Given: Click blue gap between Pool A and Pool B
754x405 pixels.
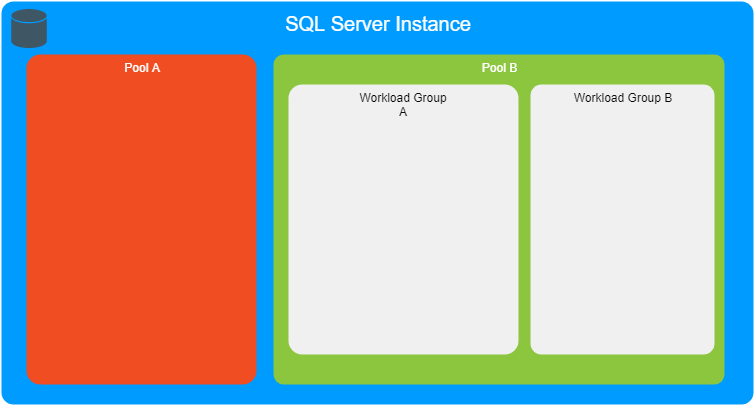Looking at the screenshot, I should pos(265,220).
